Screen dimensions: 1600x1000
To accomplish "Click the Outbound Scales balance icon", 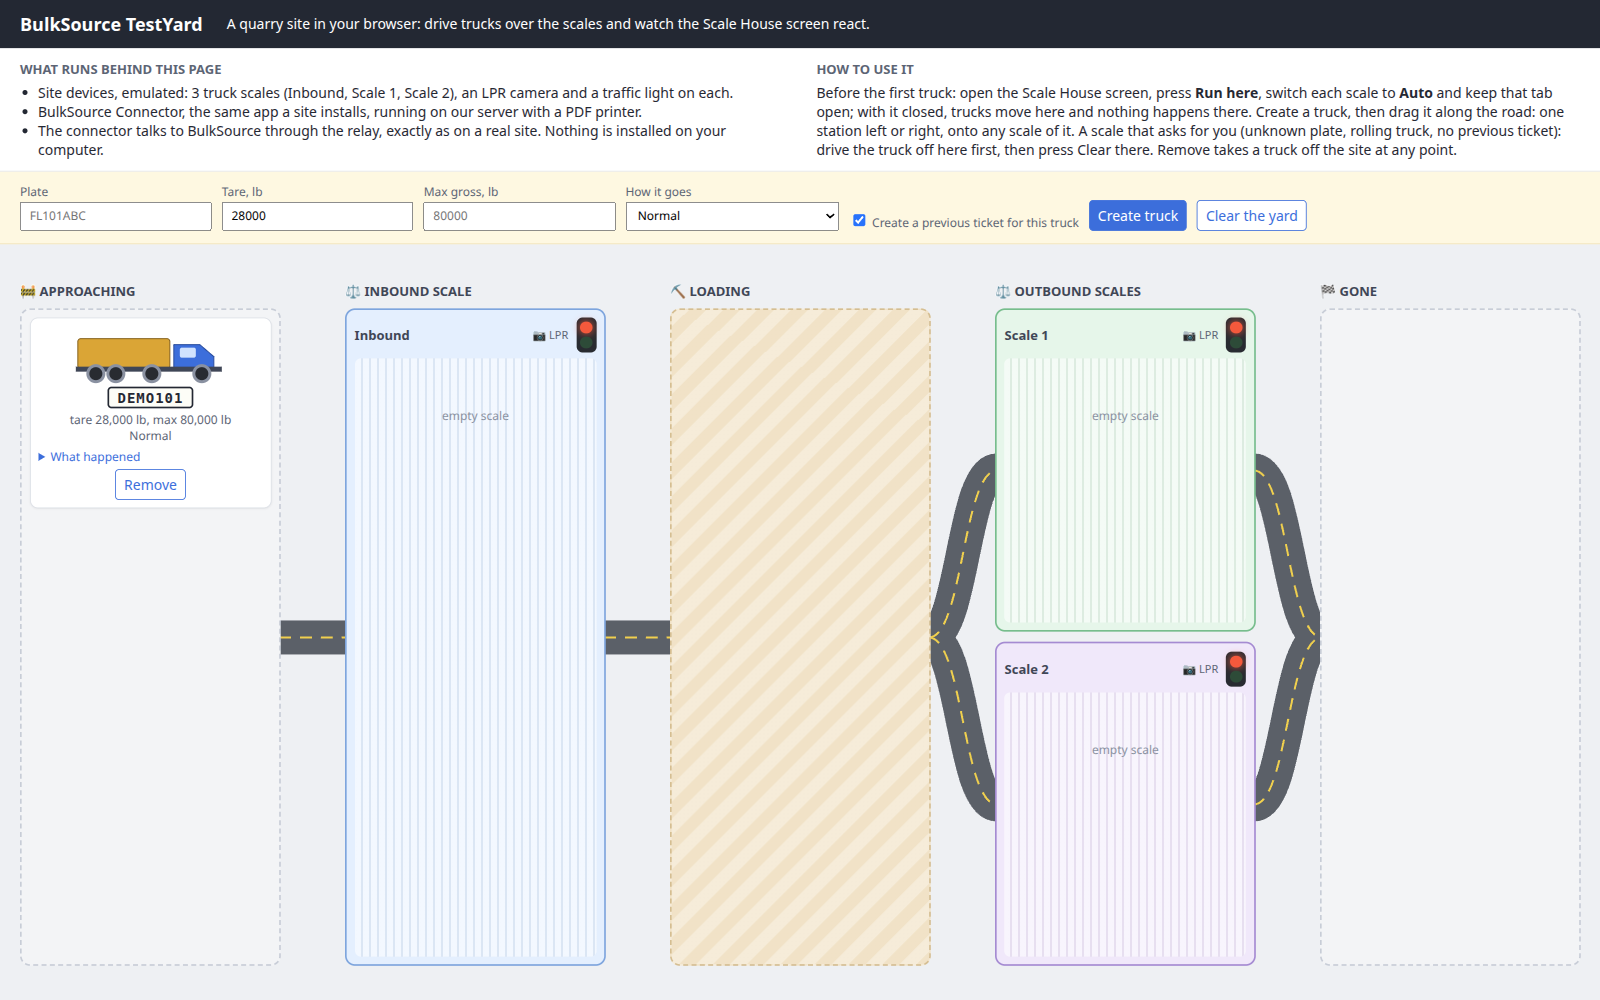I will (1003, 291).
